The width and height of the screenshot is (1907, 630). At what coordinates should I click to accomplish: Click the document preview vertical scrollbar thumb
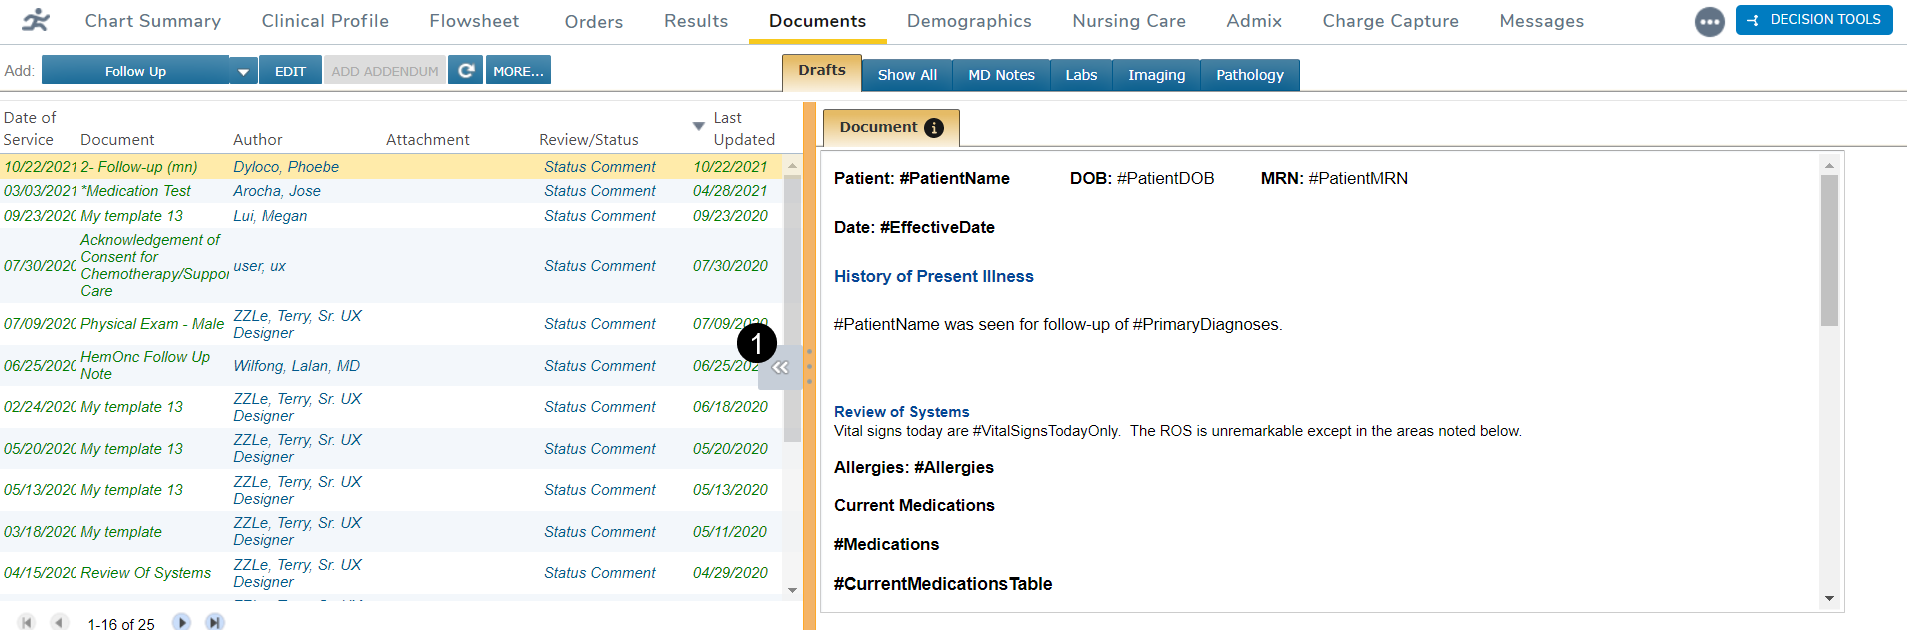(1829, 250)
